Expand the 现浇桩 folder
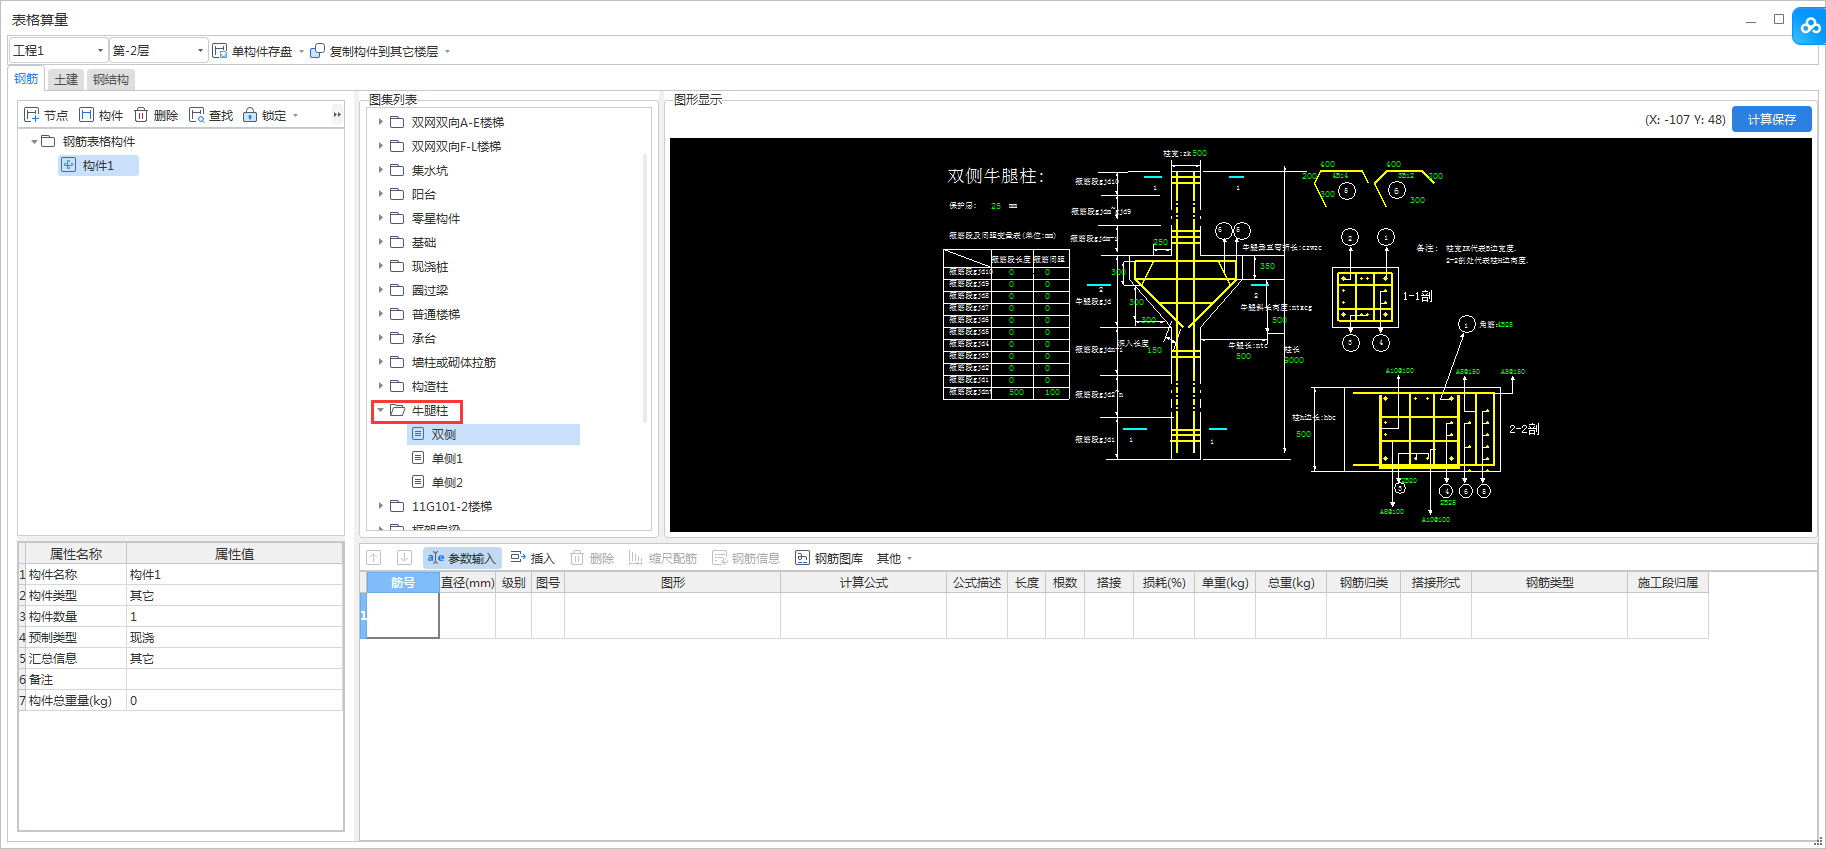The width and height of the screenshot is (1826, 849). tap(380, 266)
